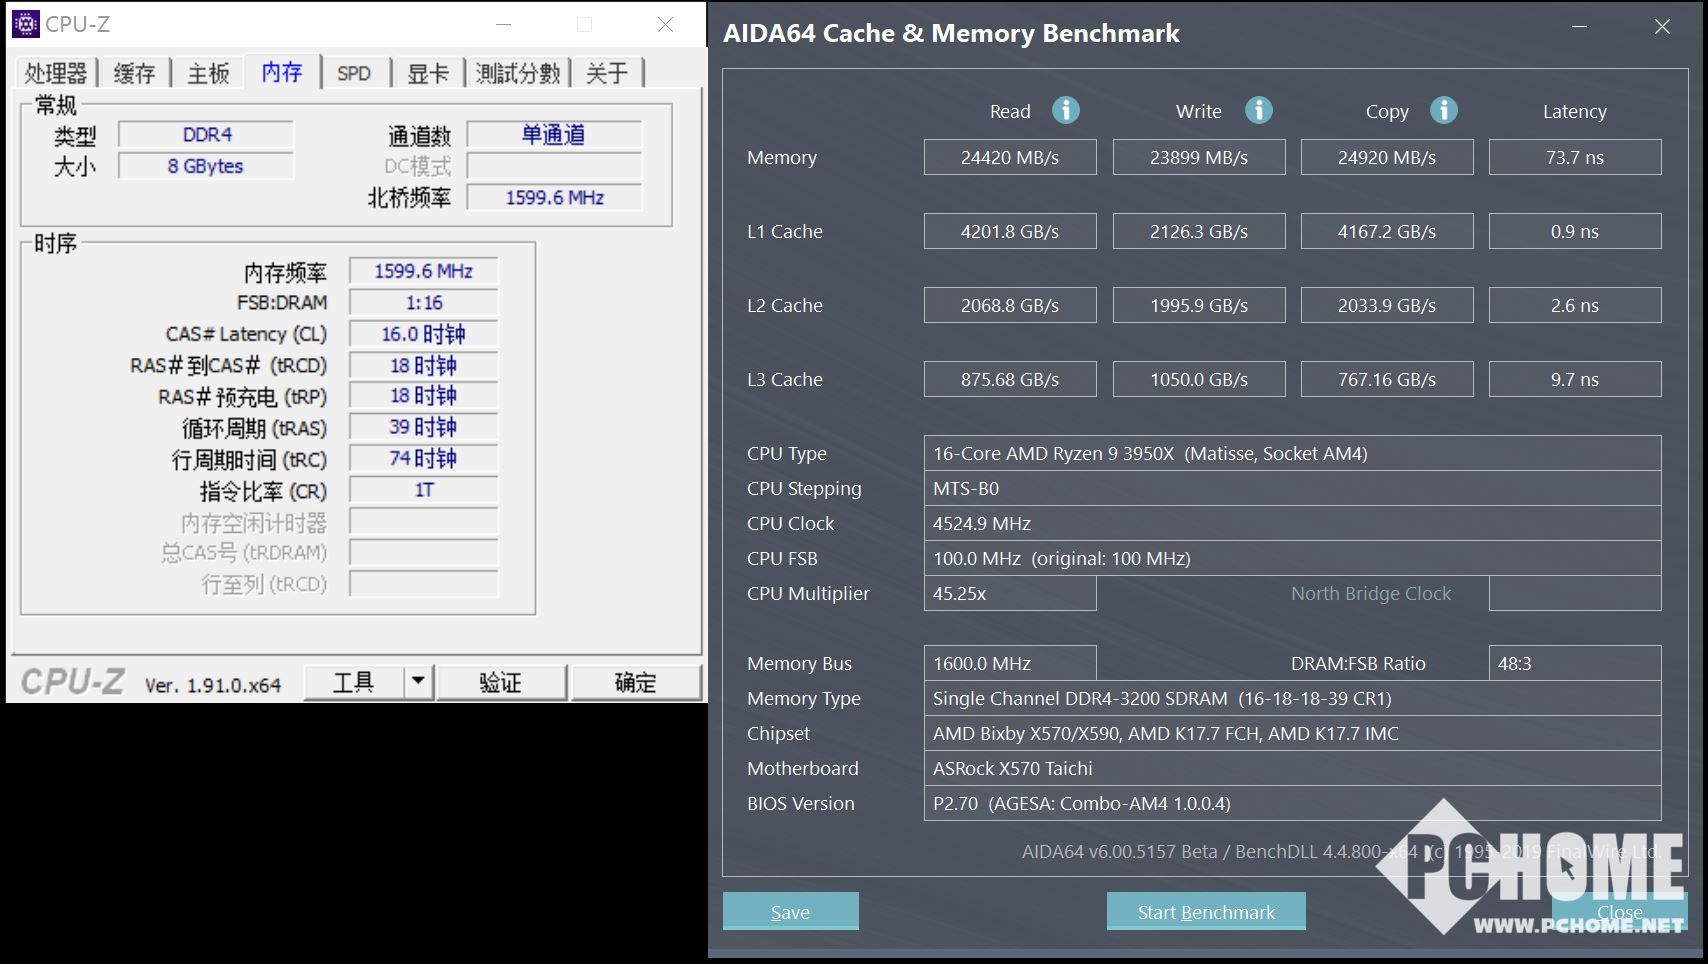Click the L1 Cache Write value 2126.3 GB/s

[x=1199, y=231]
